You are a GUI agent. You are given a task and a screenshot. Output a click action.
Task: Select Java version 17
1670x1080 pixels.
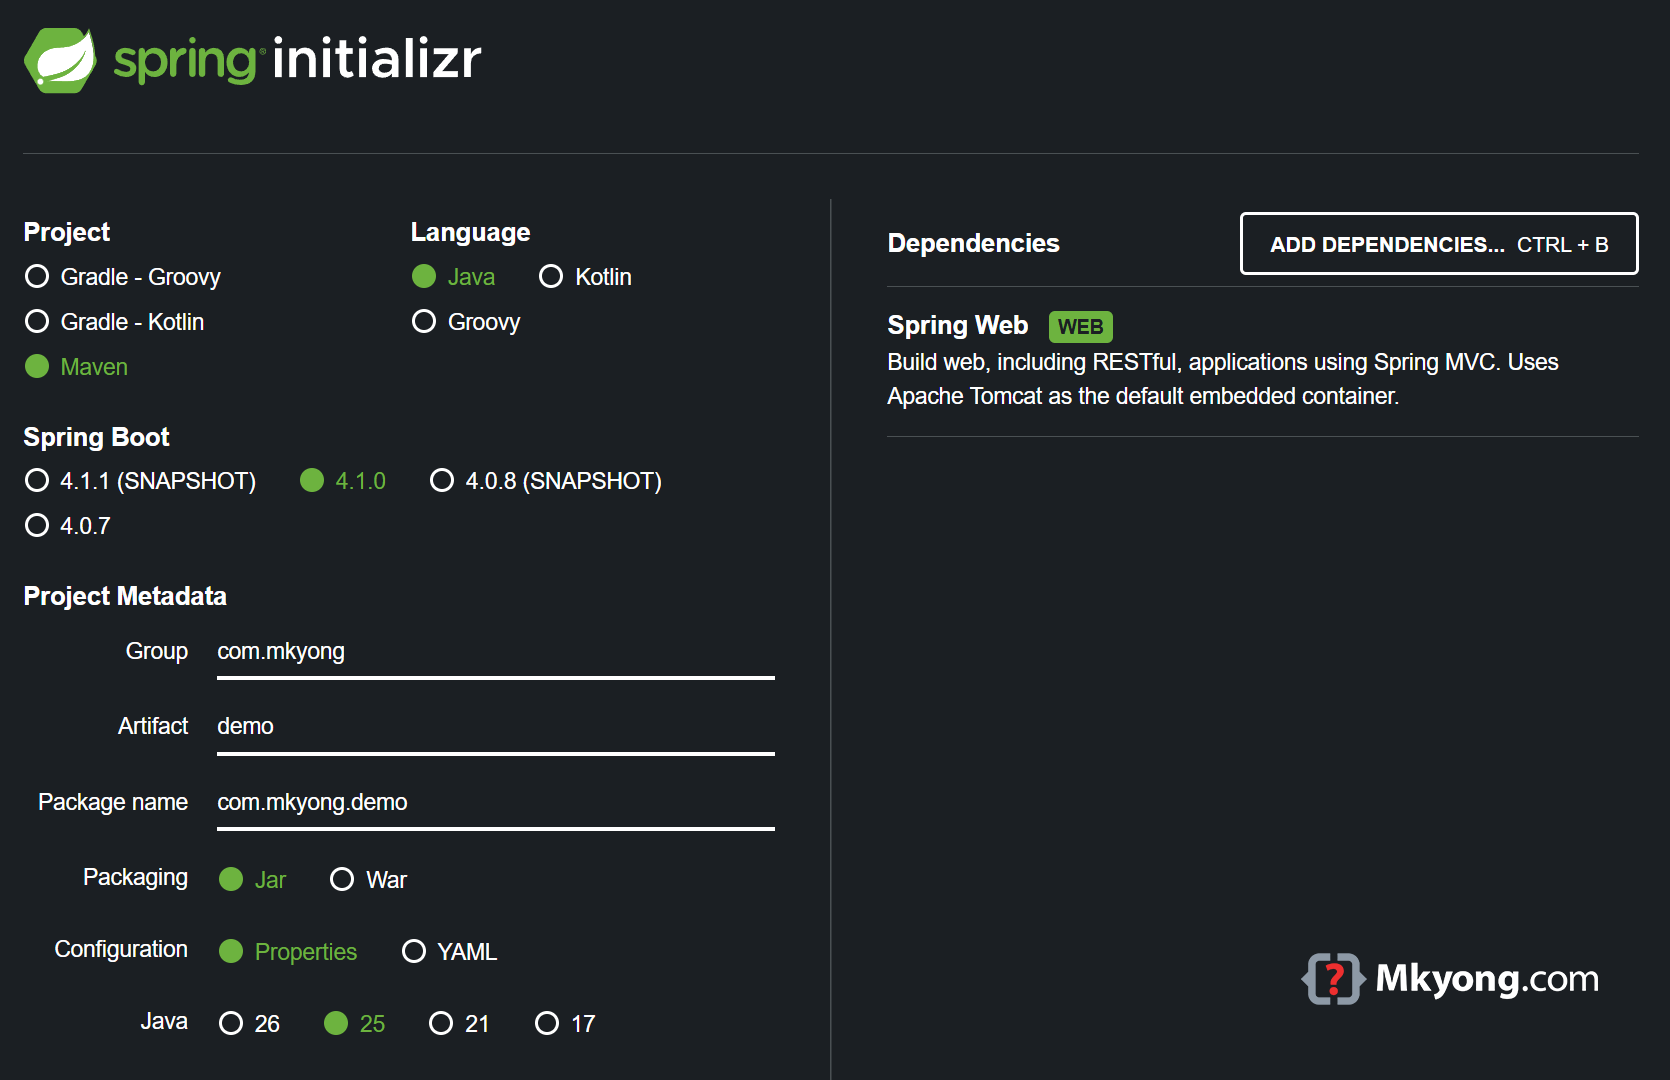coord(565,1024)
